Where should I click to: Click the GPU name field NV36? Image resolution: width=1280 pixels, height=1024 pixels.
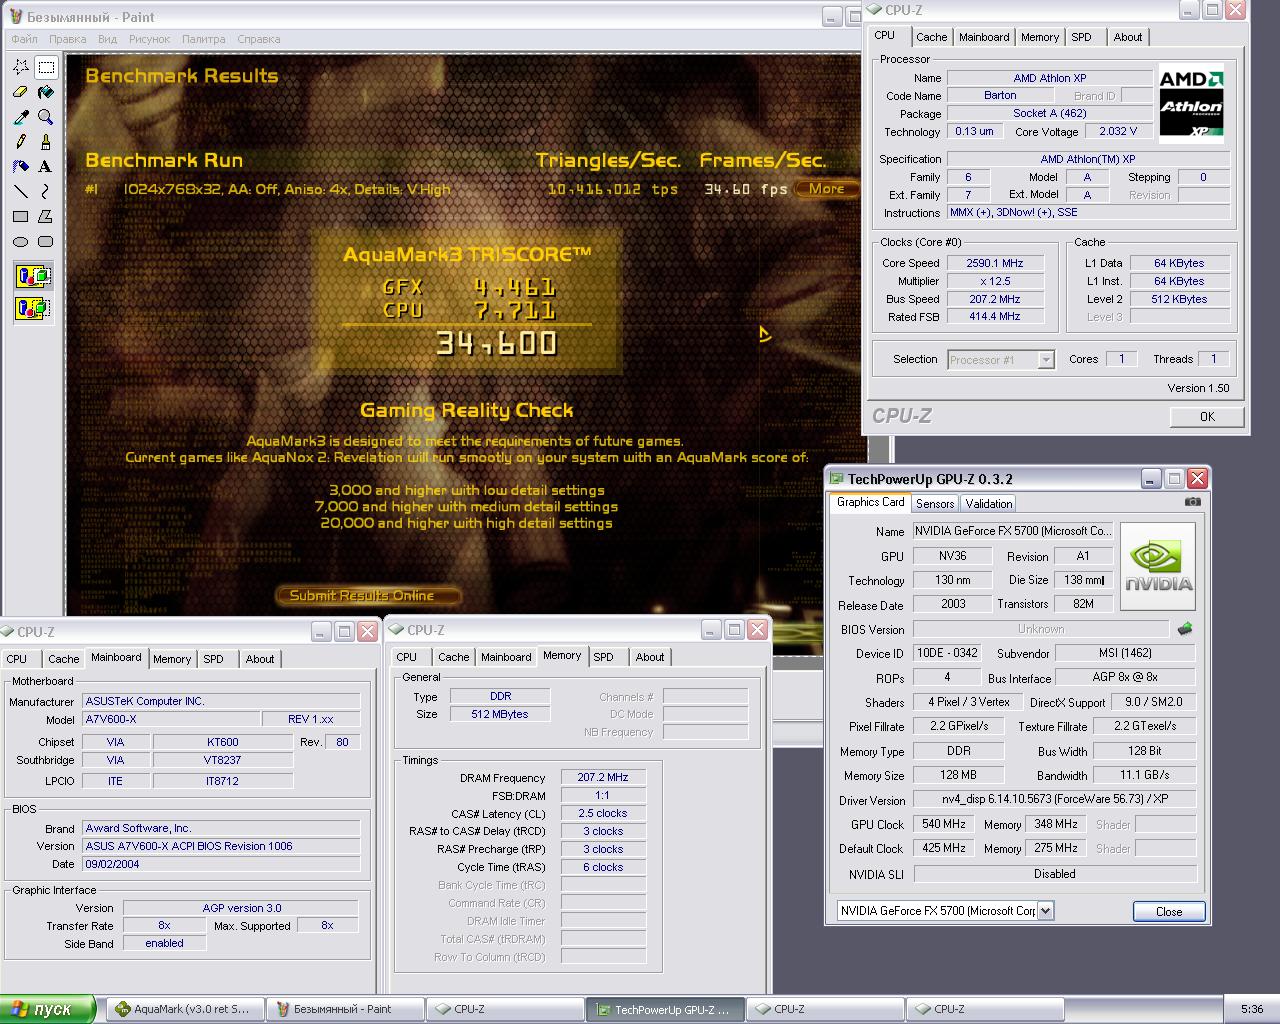pyautogui.click(x=952, y=556)
